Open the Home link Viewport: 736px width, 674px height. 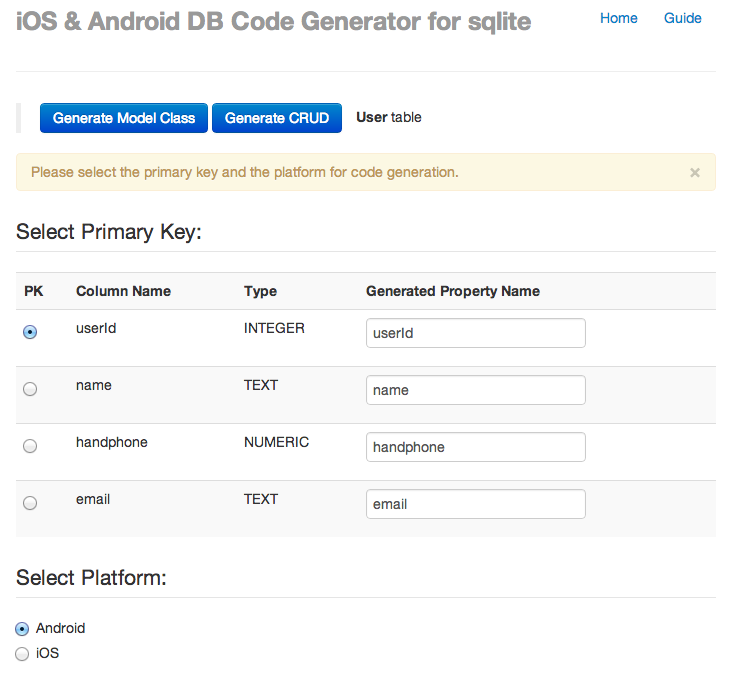coord(619,18)
